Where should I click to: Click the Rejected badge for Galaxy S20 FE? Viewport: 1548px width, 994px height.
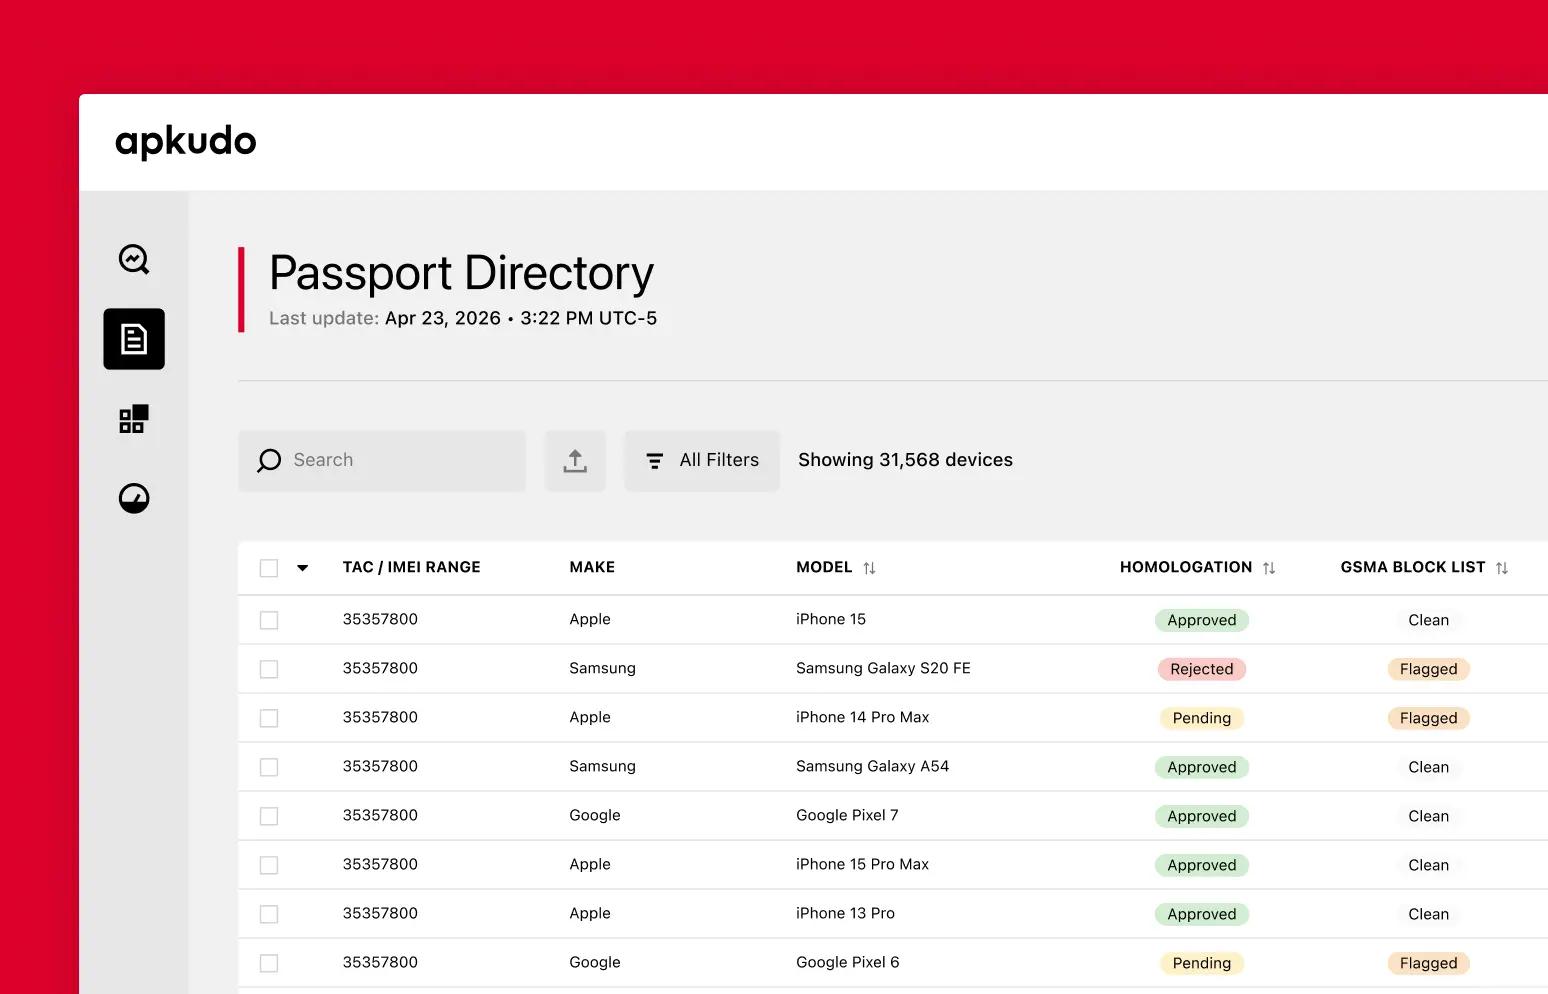pos(1202,669)
